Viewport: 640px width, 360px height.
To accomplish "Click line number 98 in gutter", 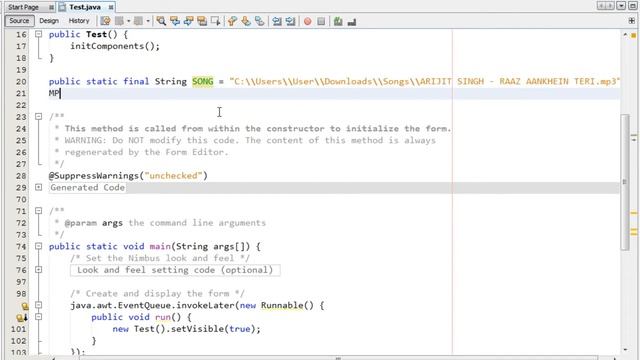I will click(21, 294).
